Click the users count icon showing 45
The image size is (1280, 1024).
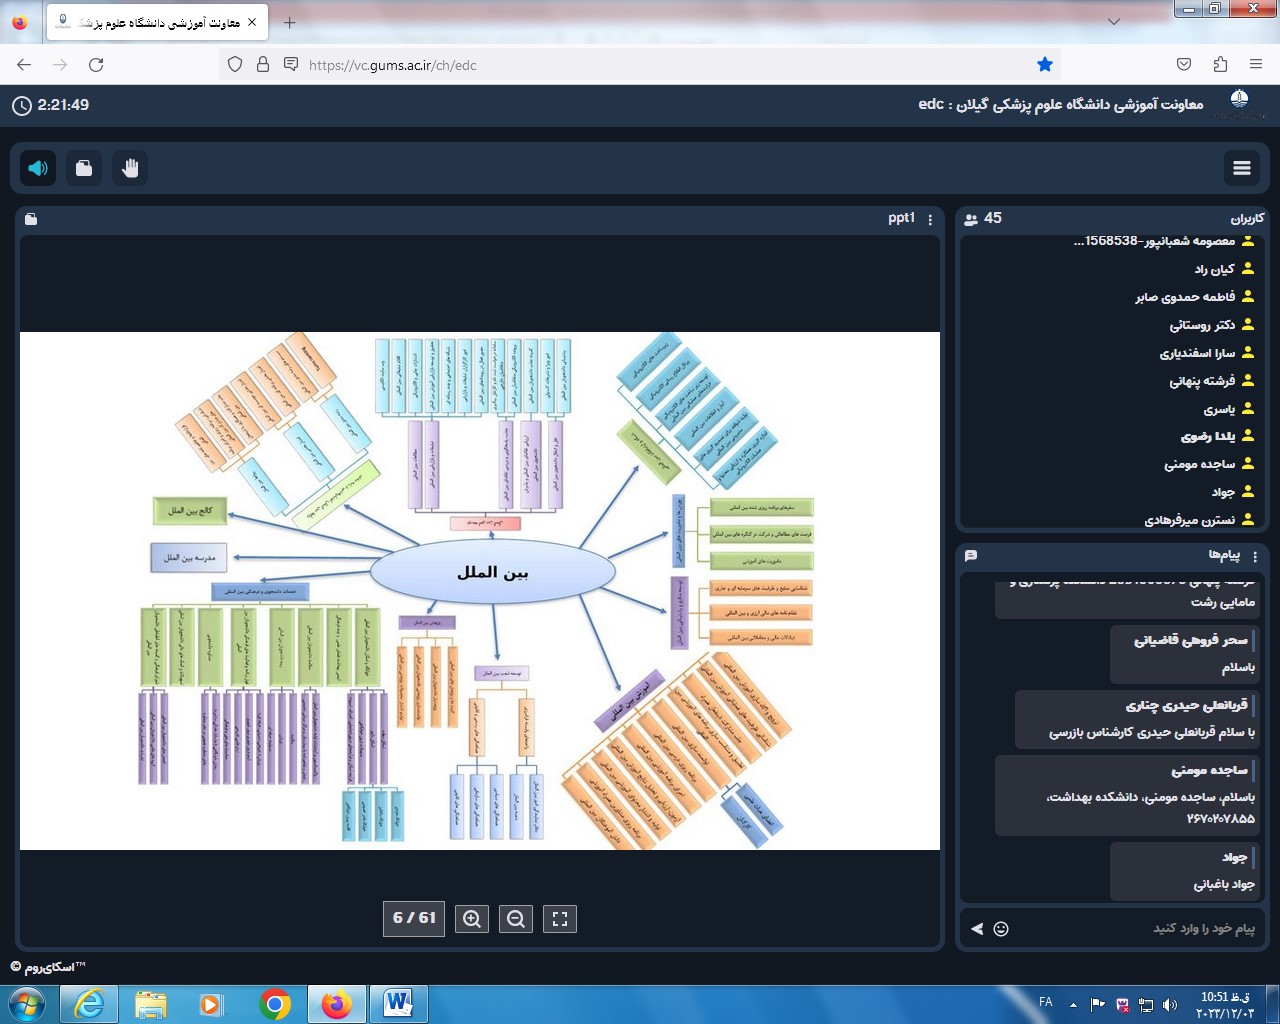coord(971,219)
